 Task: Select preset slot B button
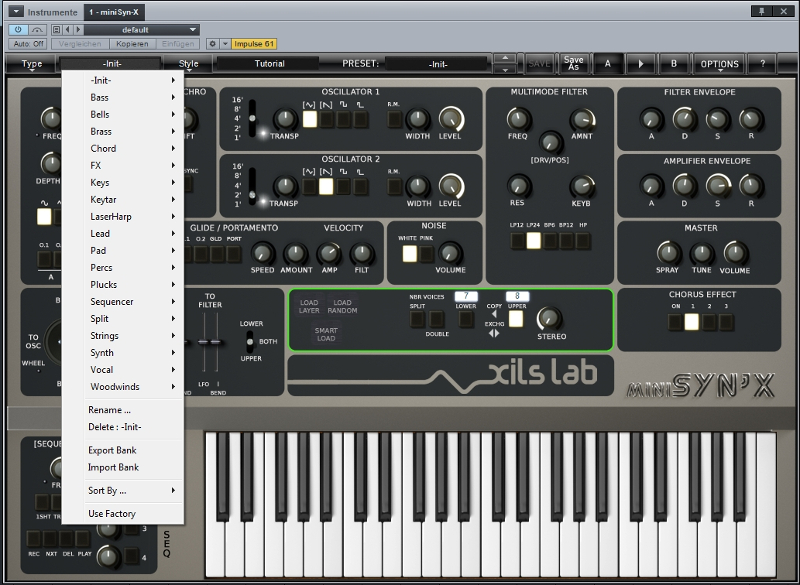click(673, 64)
